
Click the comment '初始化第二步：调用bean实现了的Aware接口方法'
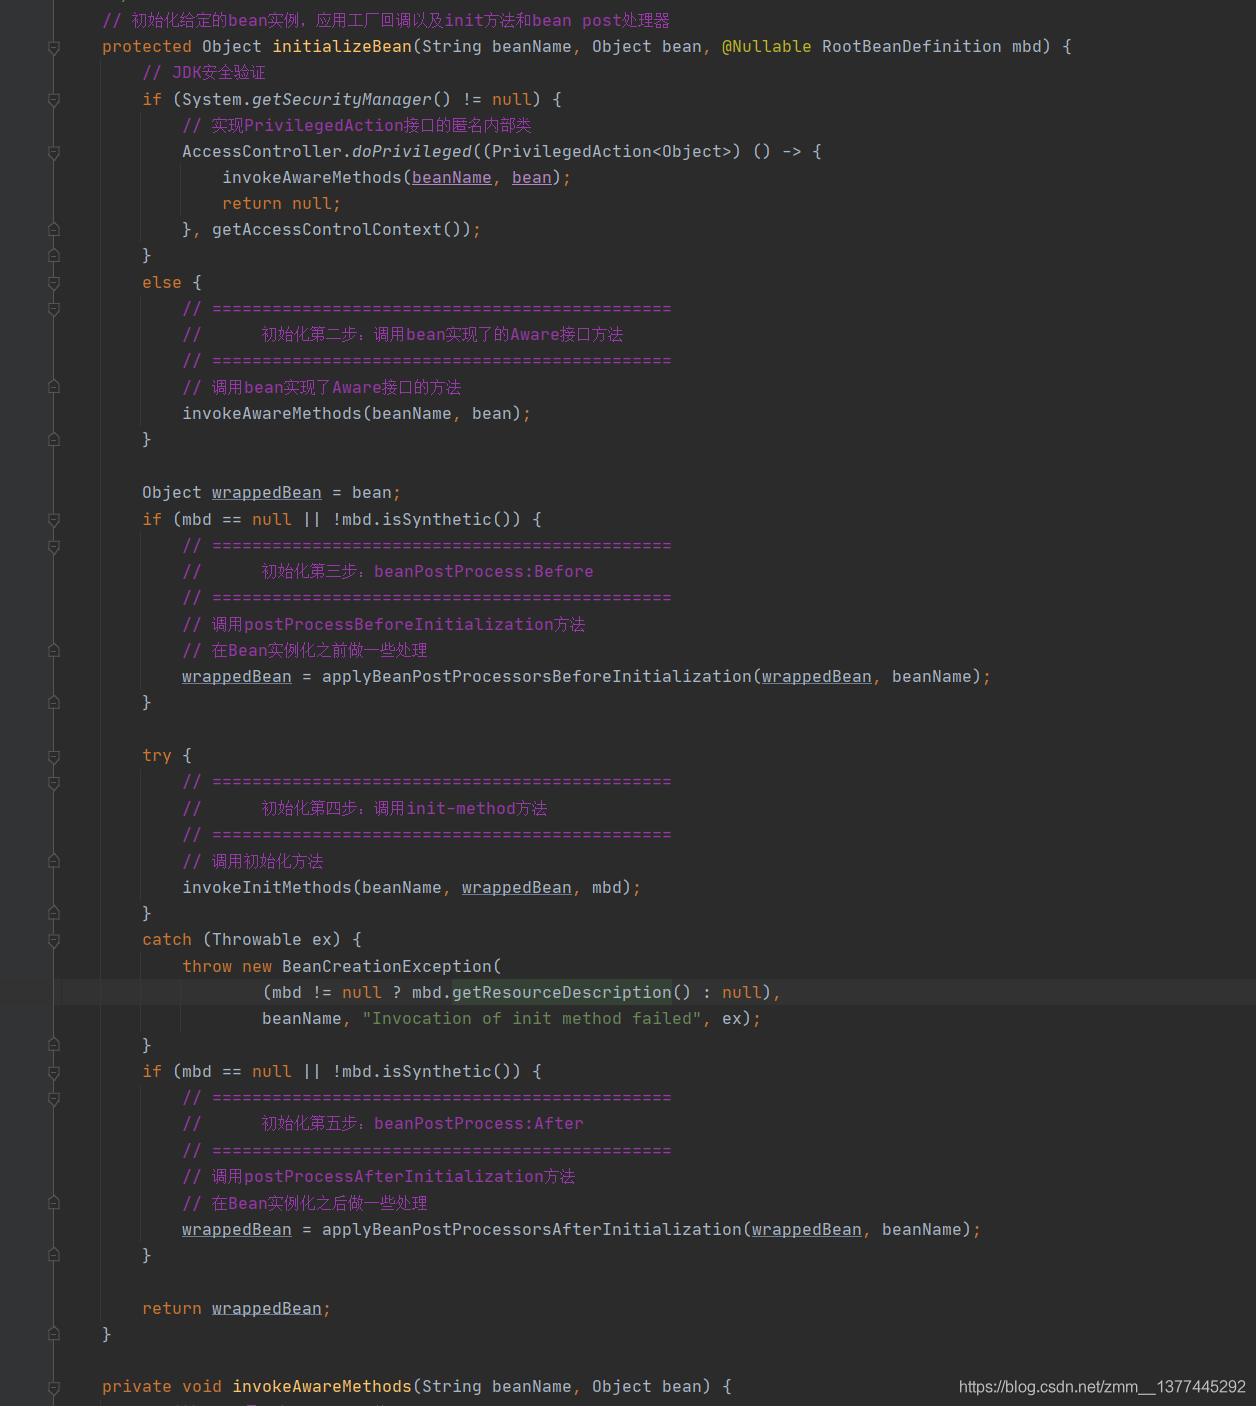(442, 334)
